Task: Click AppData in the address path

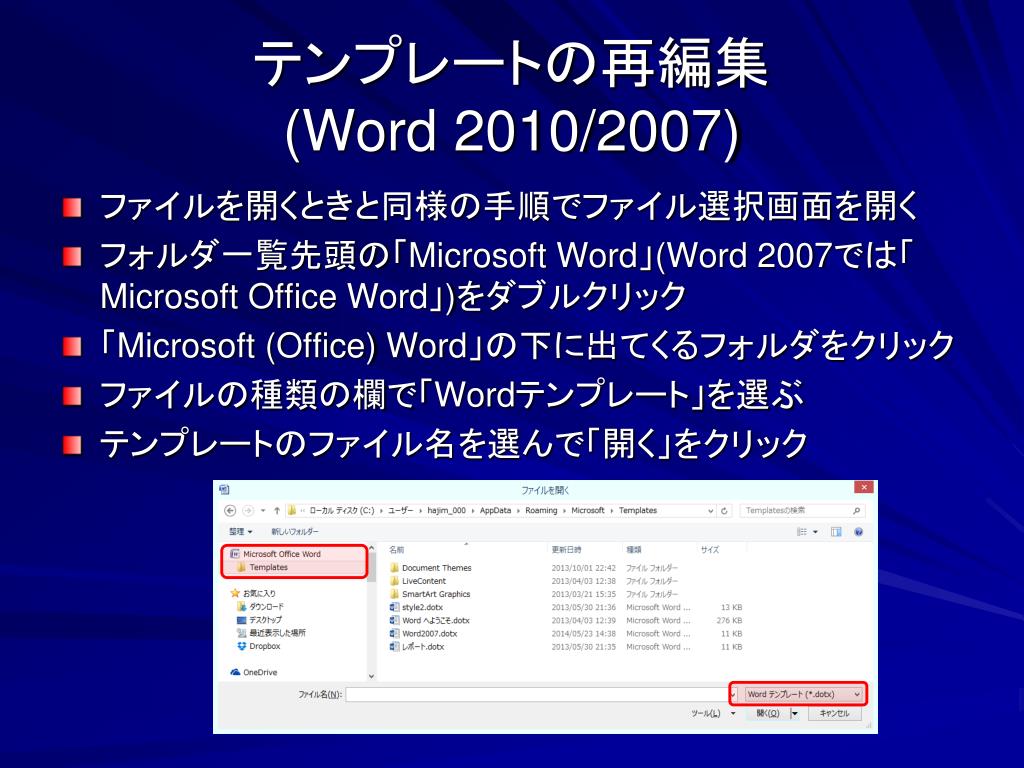Action: [496, 511]
